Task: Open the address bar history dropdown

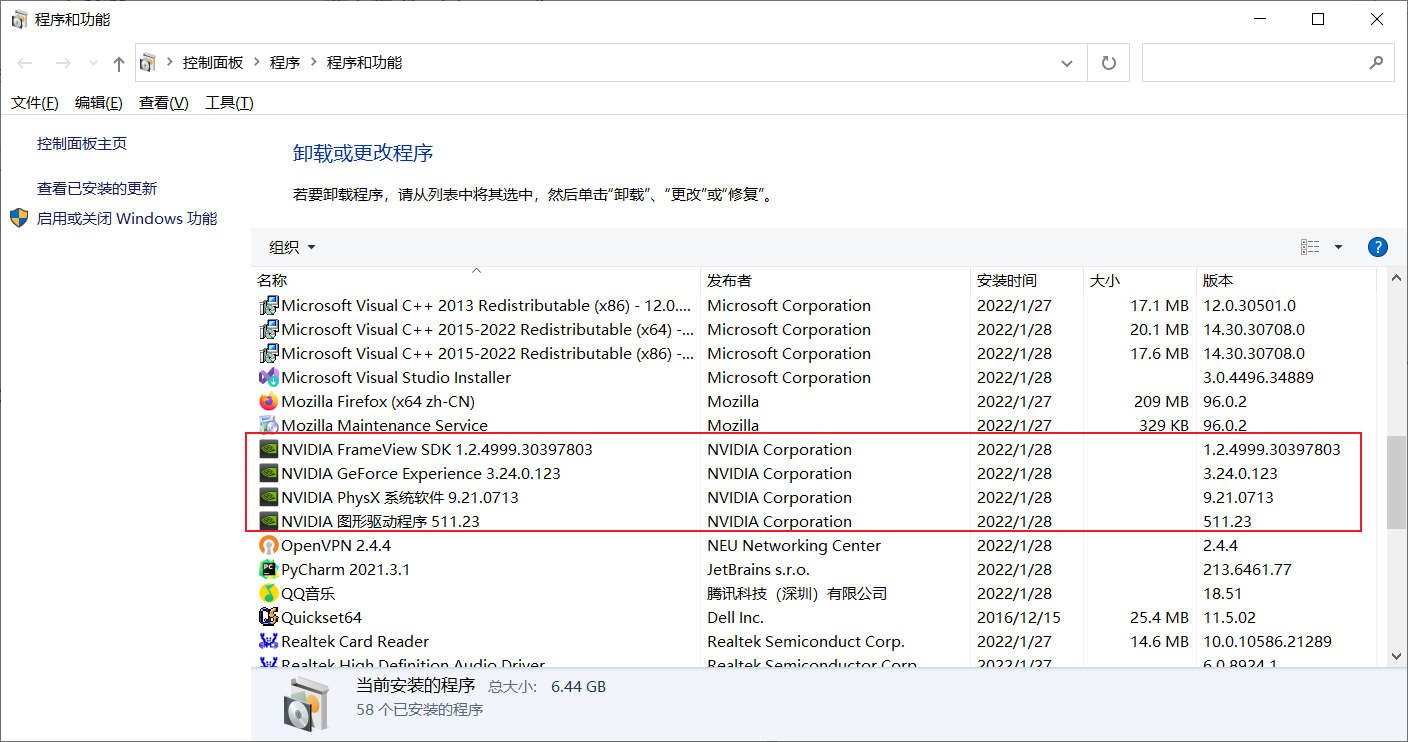Action: point(1066,62)
